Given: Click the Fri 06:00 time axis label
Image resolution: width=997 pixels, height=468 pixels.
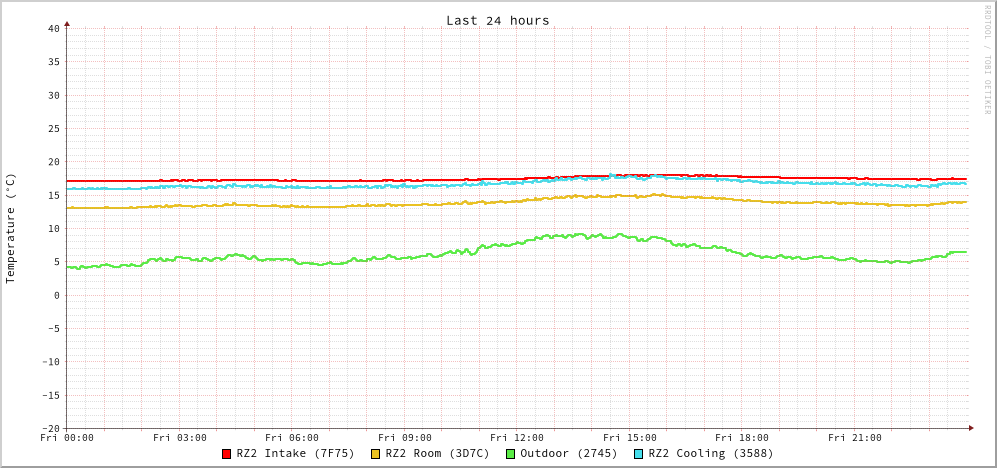Looking at the screenshot, I should click(292, 438).
